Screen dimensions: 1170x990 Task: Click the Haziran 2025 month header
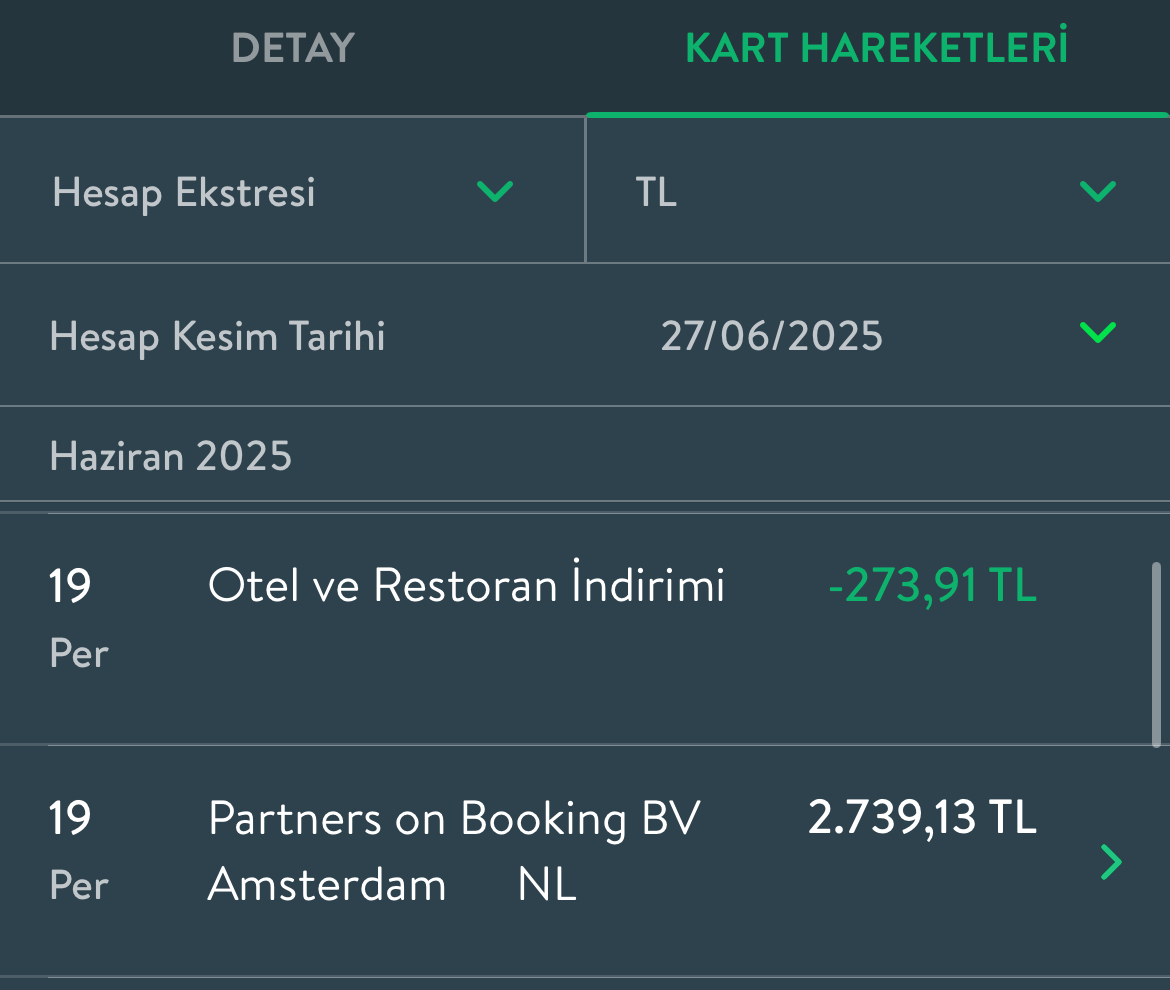(171, 456)
